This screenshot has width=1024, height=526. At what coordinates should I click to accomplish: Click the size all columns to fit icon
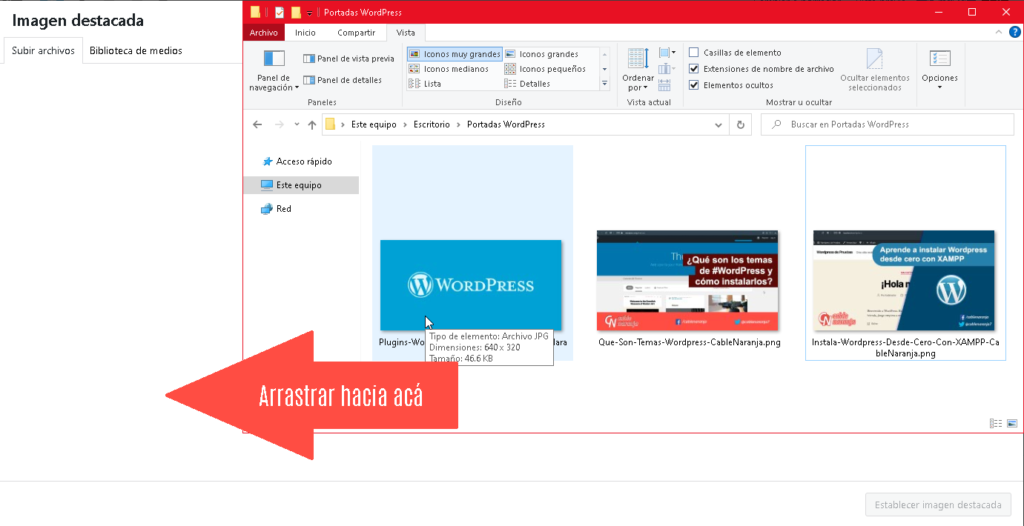coord(664,84)
